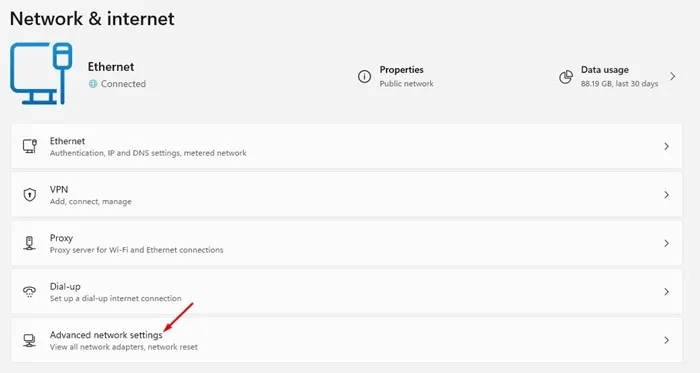Expand the Data usage chevron
Image resolution: width=700 pixels, height=373 pixels.
click(672, 76)
